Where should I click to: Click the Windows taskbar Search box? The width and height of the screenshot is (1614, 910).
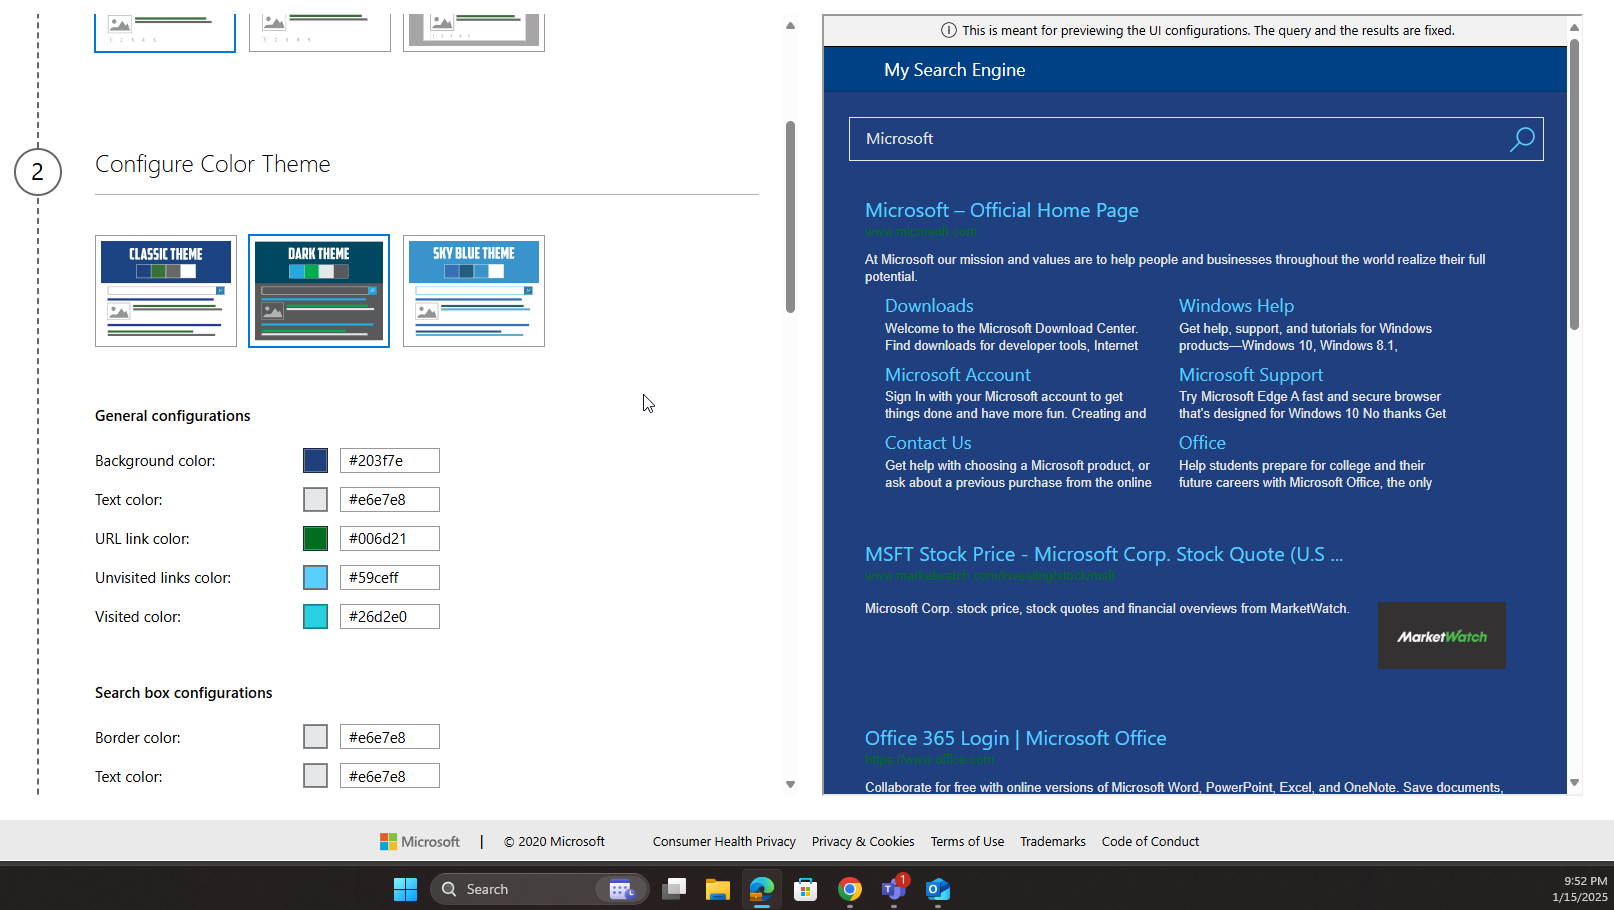540,889
